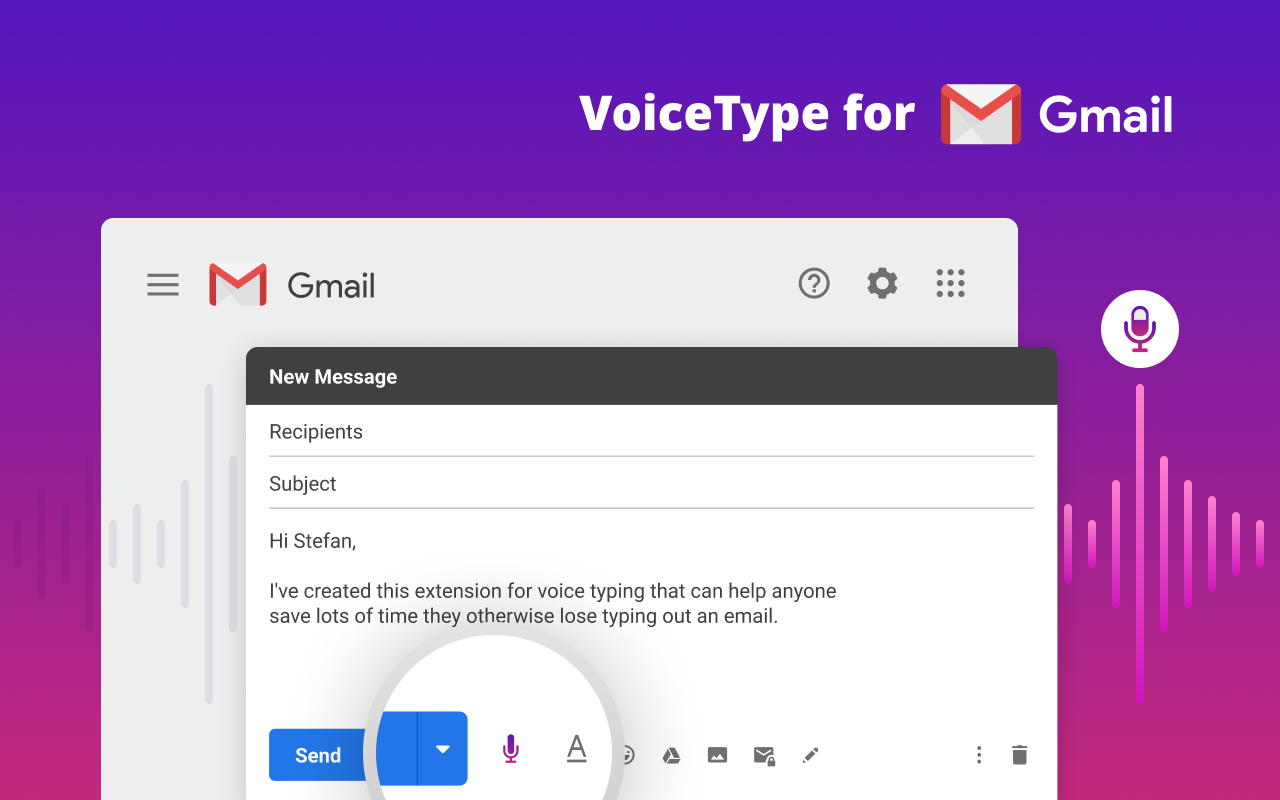Discard draft with the trash icon
Image resolution: width=1280 pixels, height=800 pixels.
click(x=1019, y=755)
